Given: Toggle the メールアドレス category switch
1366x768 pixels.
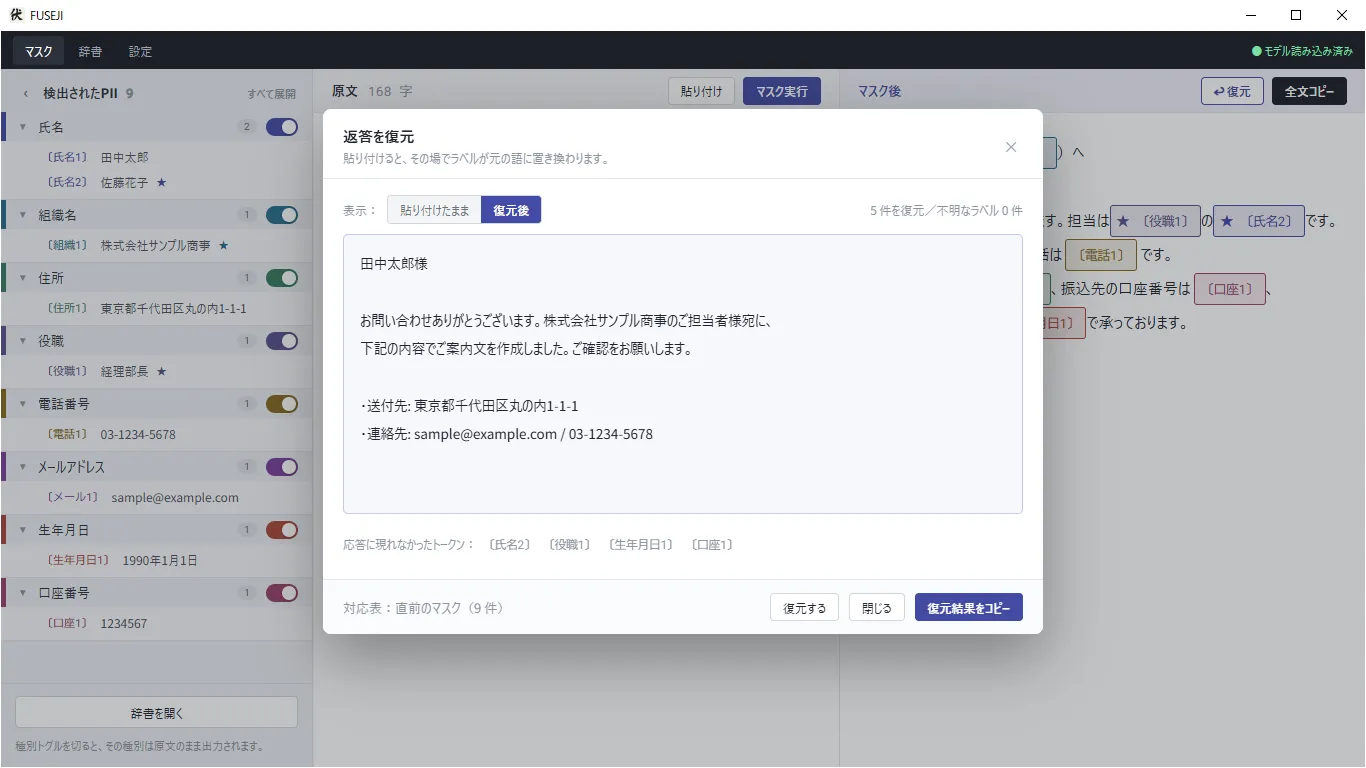Looking at the screenshot, I should pos(282,467).
